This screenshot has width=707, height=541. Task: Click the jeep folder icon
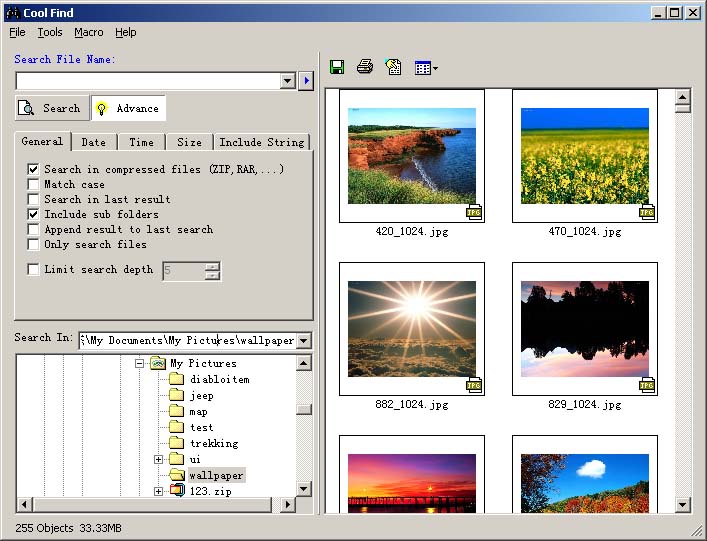(x=176, y=395)
